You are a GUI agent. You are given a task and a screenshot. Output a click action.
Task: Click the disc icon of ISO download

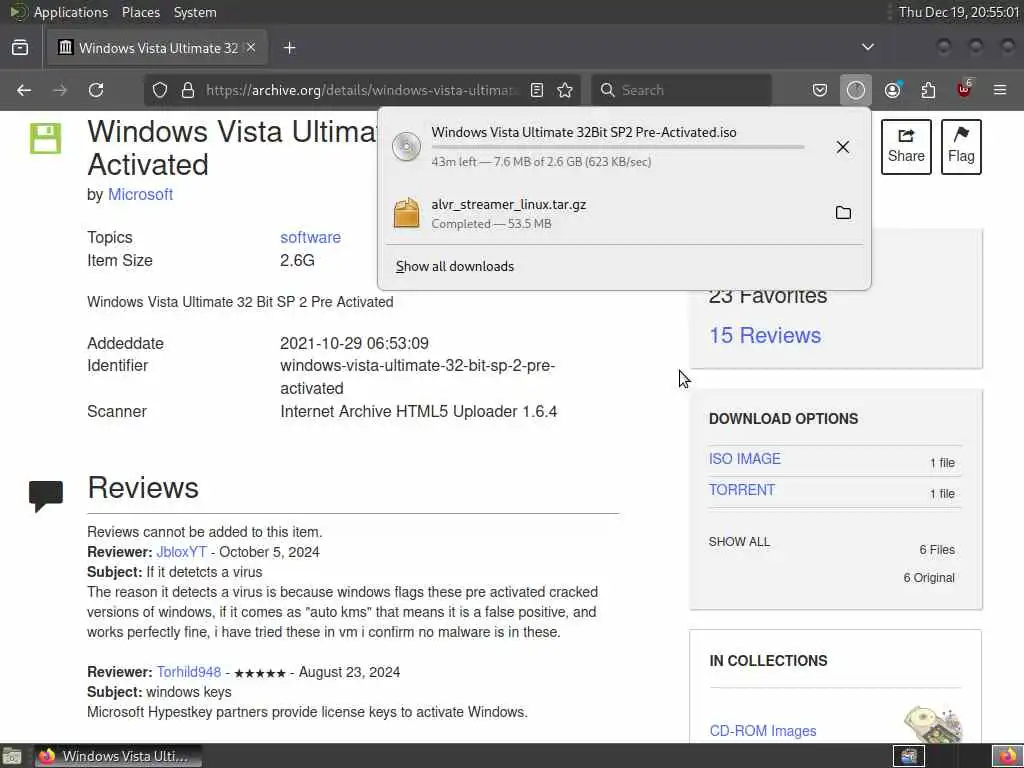tap(406, 147)
